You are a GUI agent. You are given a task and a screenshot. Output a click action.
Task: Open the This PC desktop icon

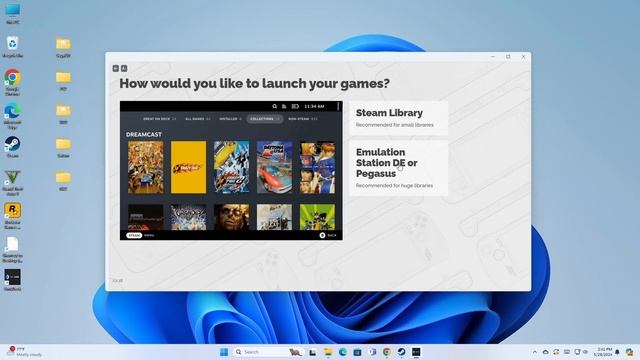point(13,13)
